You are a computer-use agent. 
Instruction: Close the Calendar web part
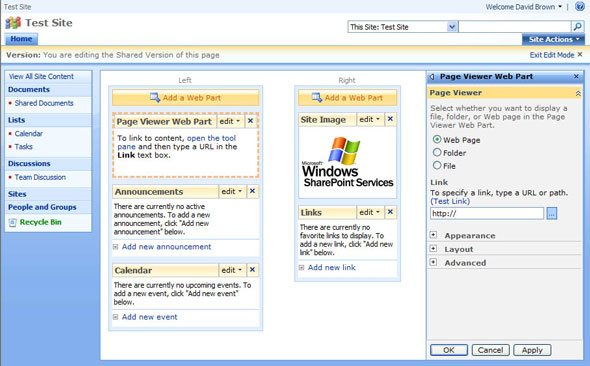coord(252,270)
